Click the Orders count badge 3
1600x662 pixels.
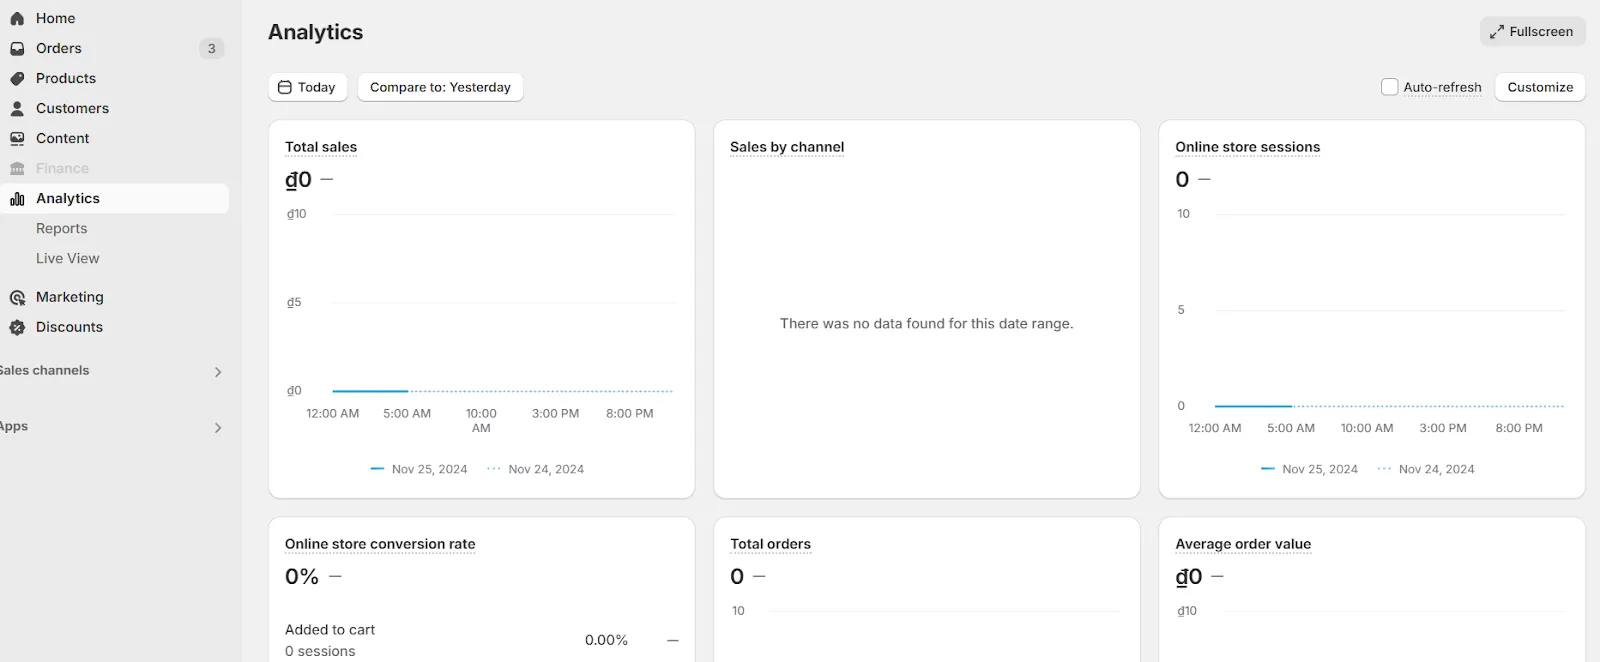(211, 48)
